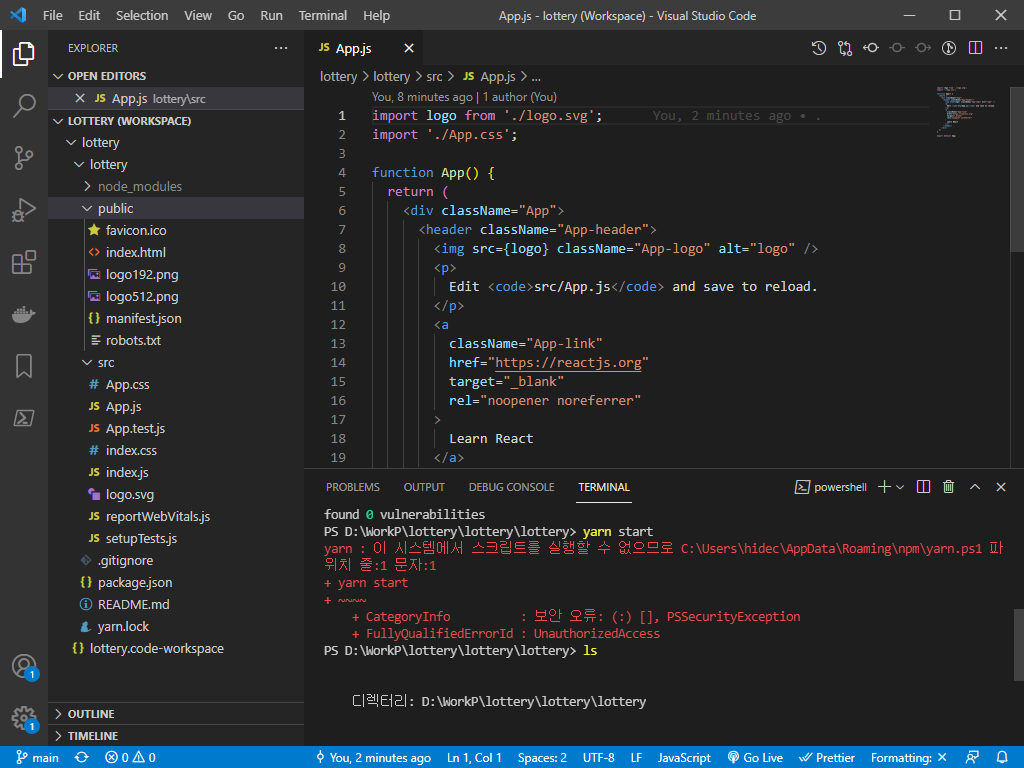This screenshot has height=768, width=1024.
Task: Collapse the src folder
Action: [x=87, y=362]
